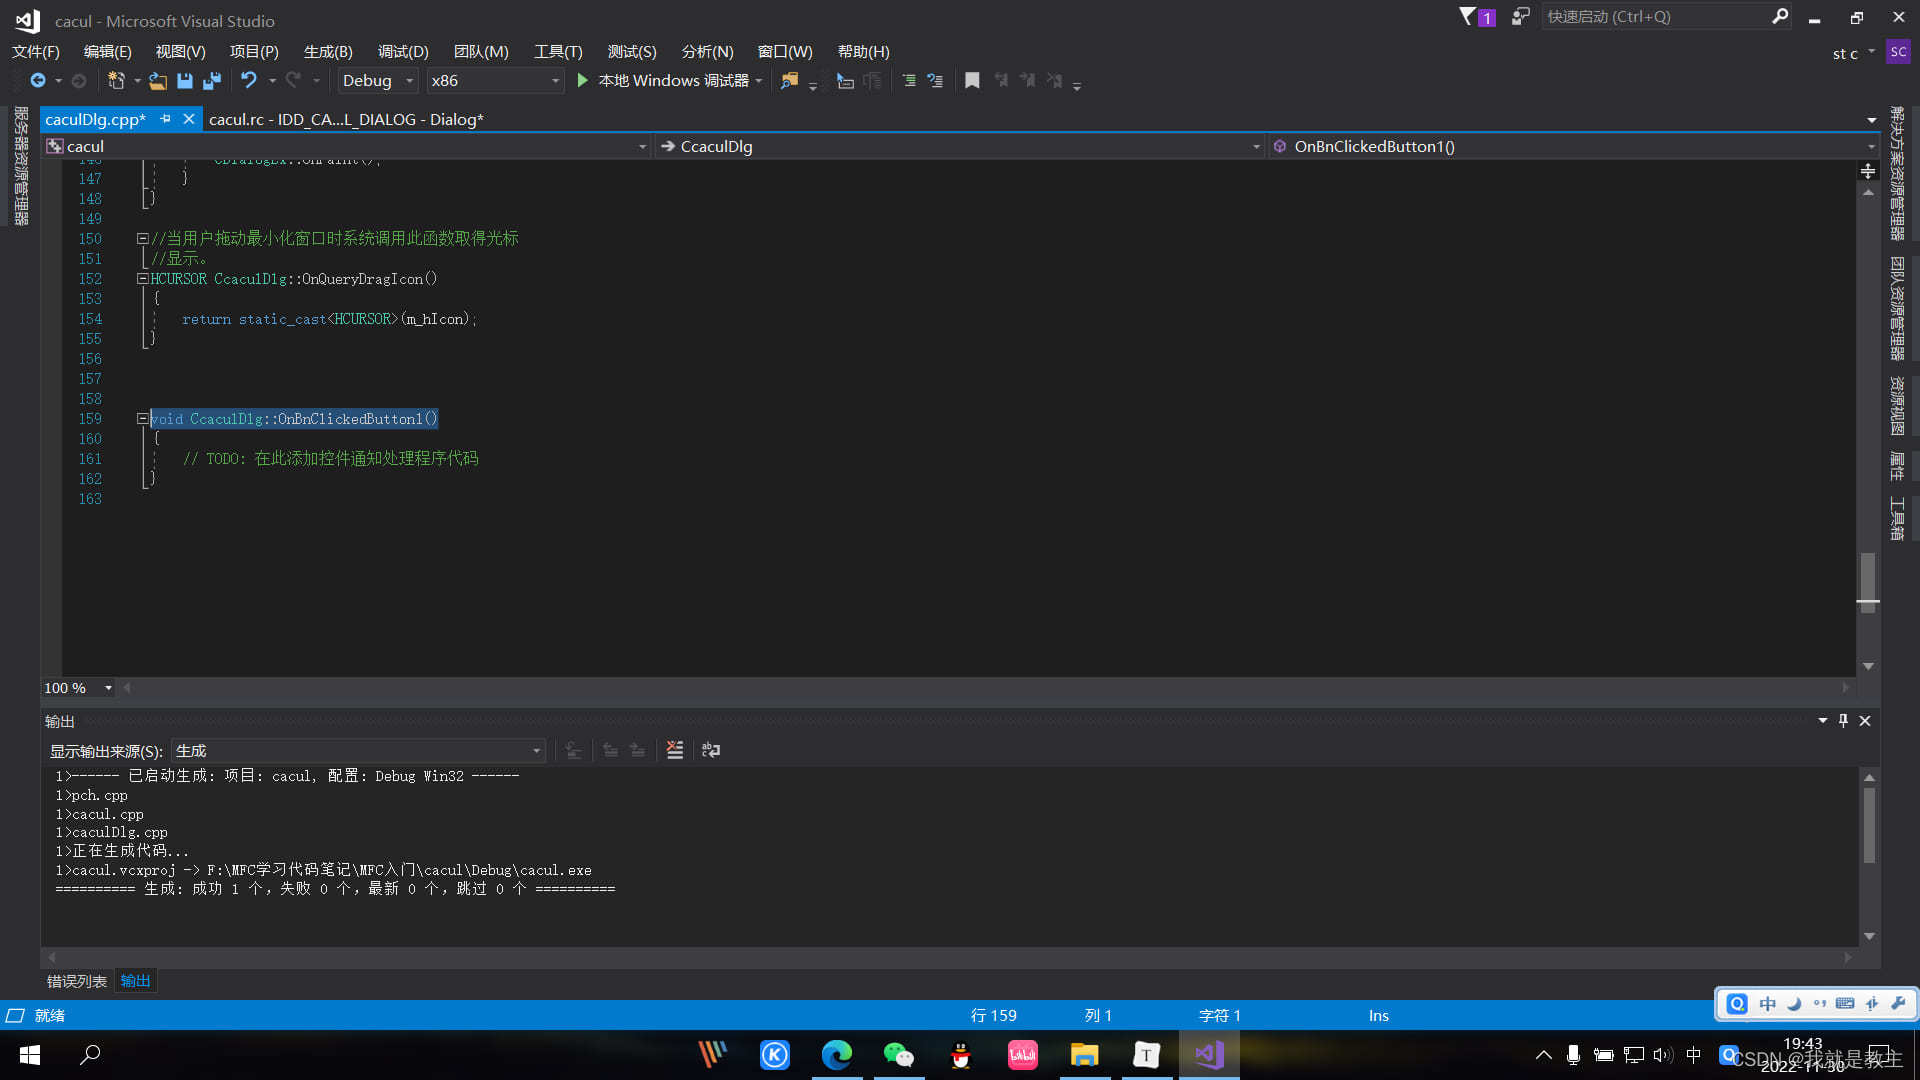Click the 快速启动 quick launch search box
Image resolution: width=1920 pixels, height=1080 pixels.
[1655, 16]
